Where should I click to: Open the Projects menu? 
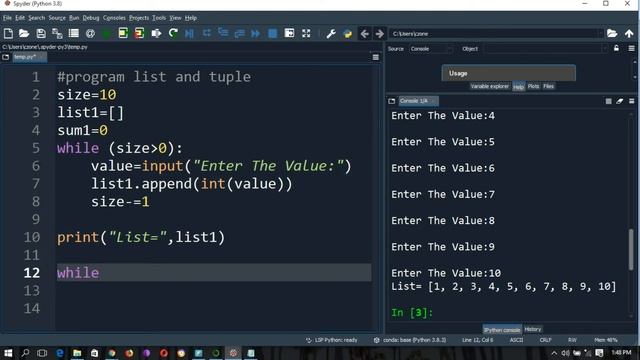click(139, 18)
